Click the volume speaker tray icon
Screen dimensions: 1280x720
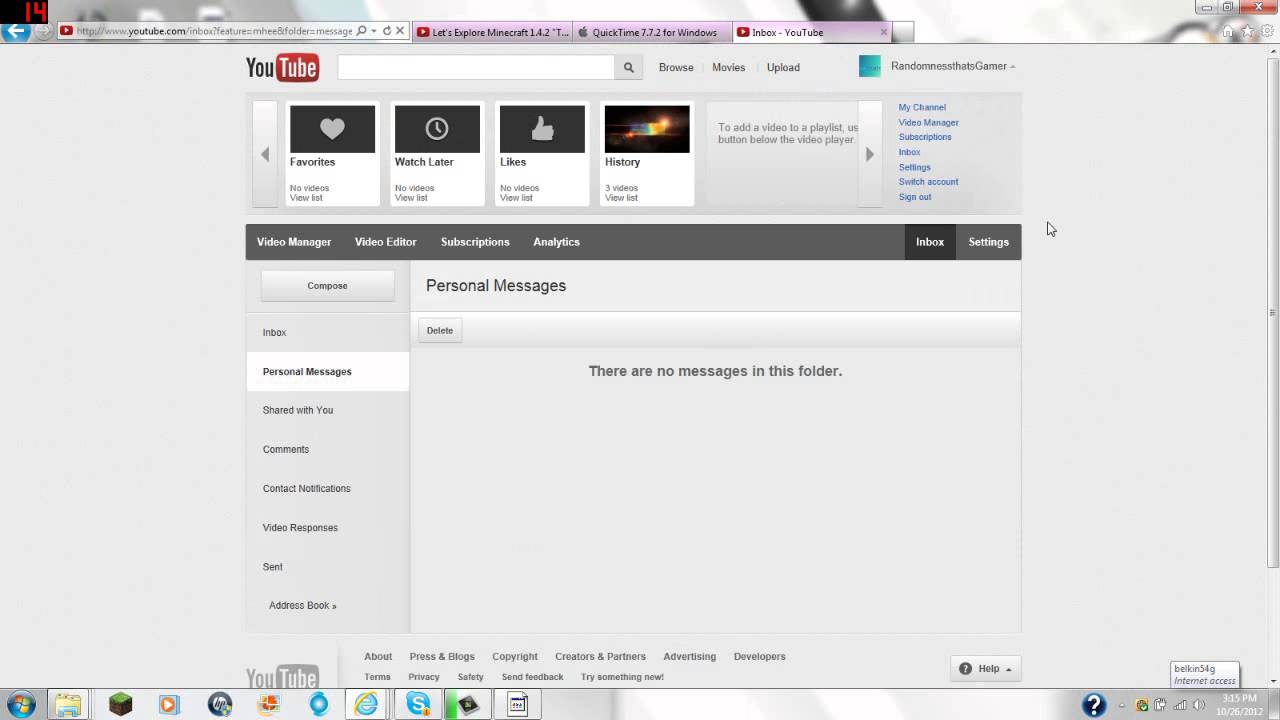click(x=1198, y=705)
